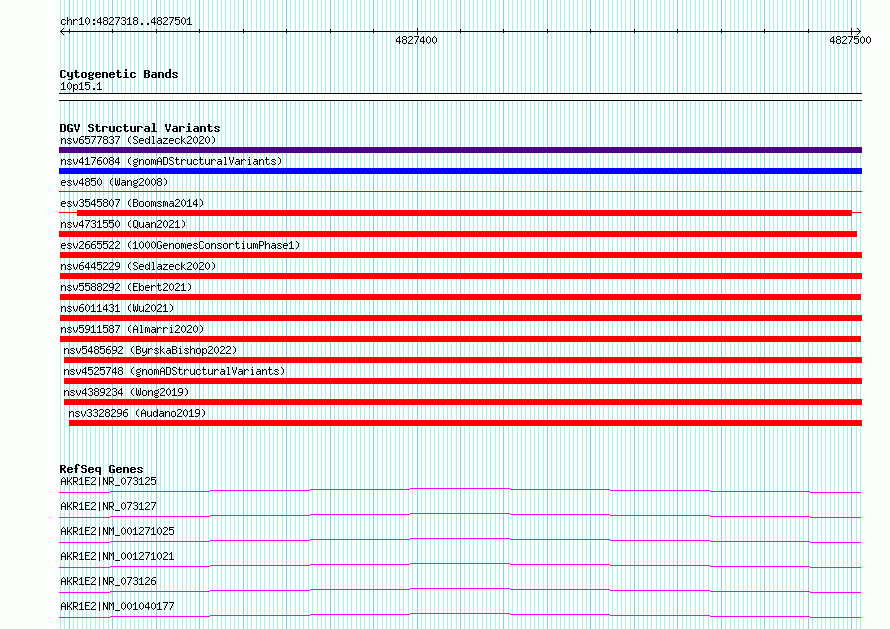The height and width of the screenshot is (629, 890).
Task: Open transcript AKR1E2|NR_073125 label
Action: [x=108, y=481]
